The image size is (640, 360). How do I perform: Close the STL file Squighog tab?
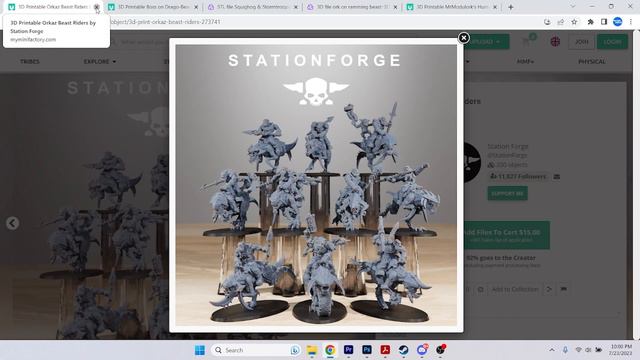click(296, 7)
